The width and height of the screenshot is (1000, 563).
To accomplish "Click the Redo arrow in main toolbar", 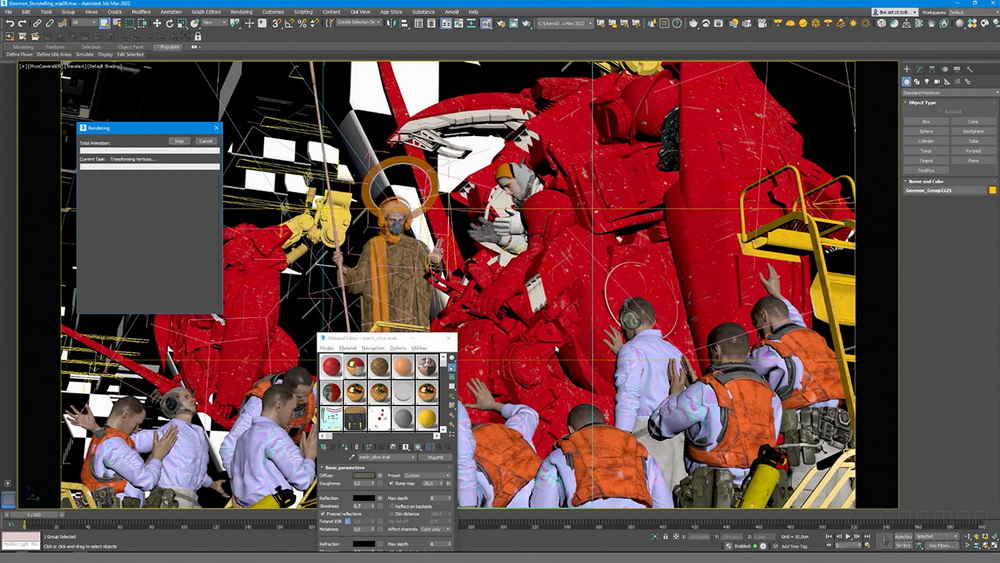I will (22, 23).
